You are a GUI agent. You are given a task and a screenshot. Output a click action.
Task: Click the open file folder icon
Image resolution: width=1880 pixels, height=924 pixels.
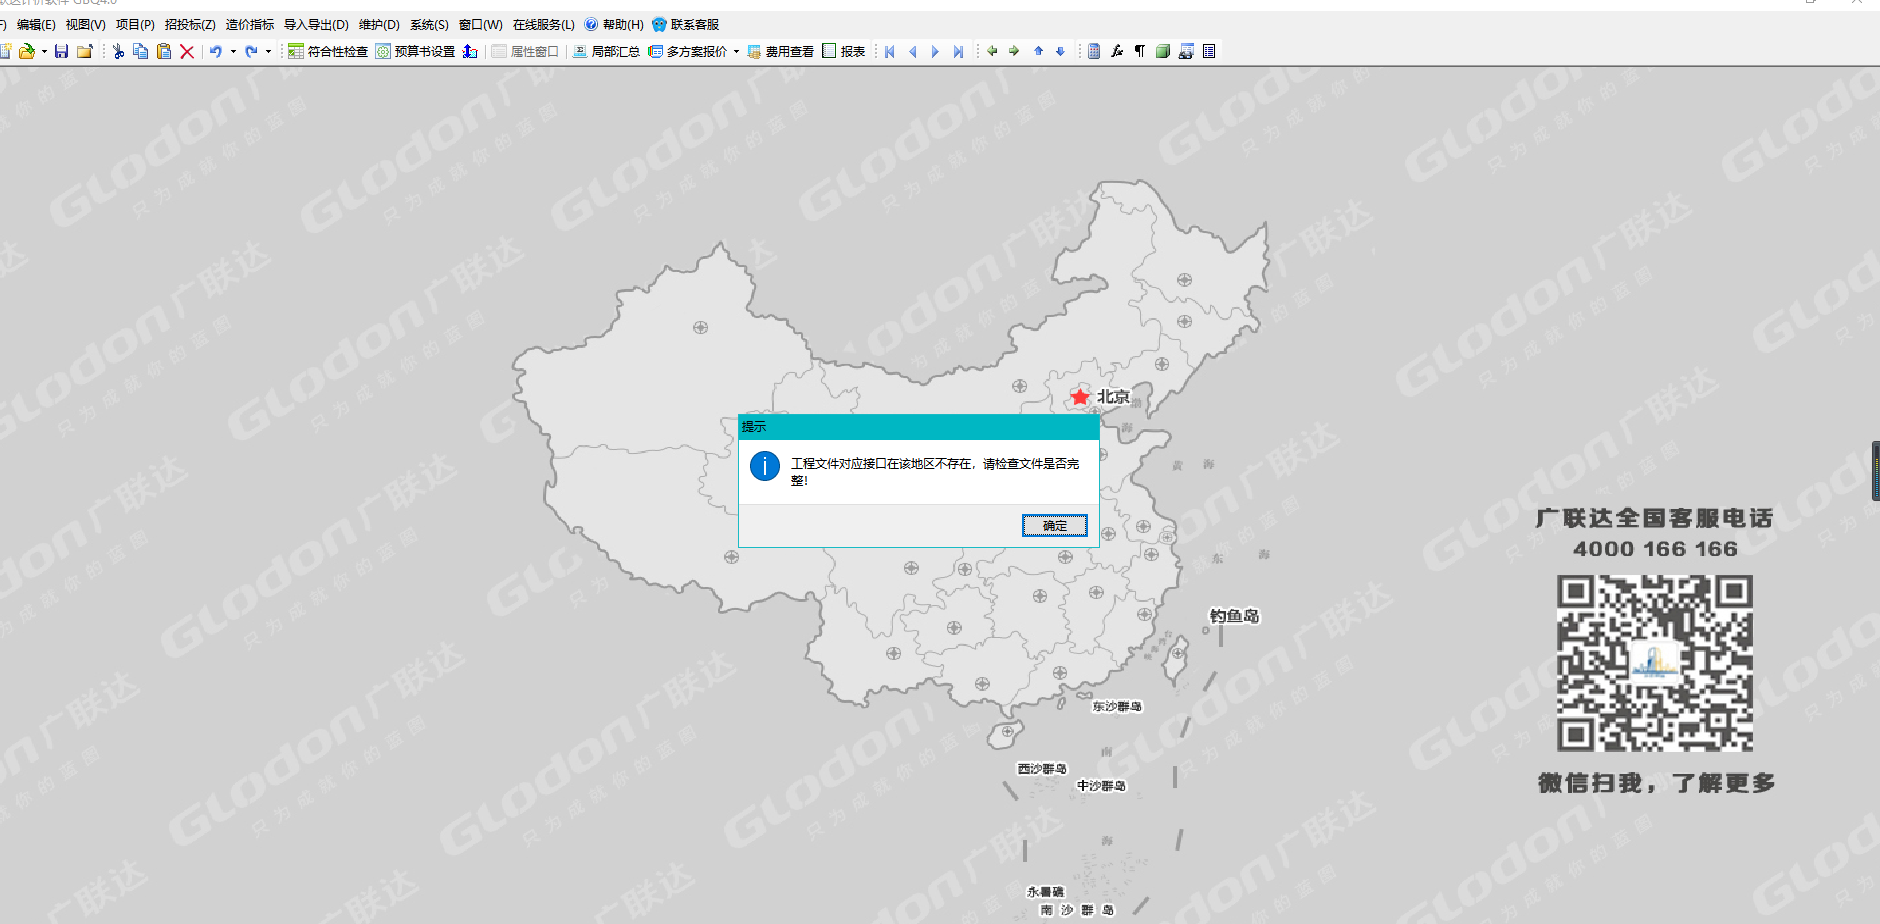[x=27, y=51]
